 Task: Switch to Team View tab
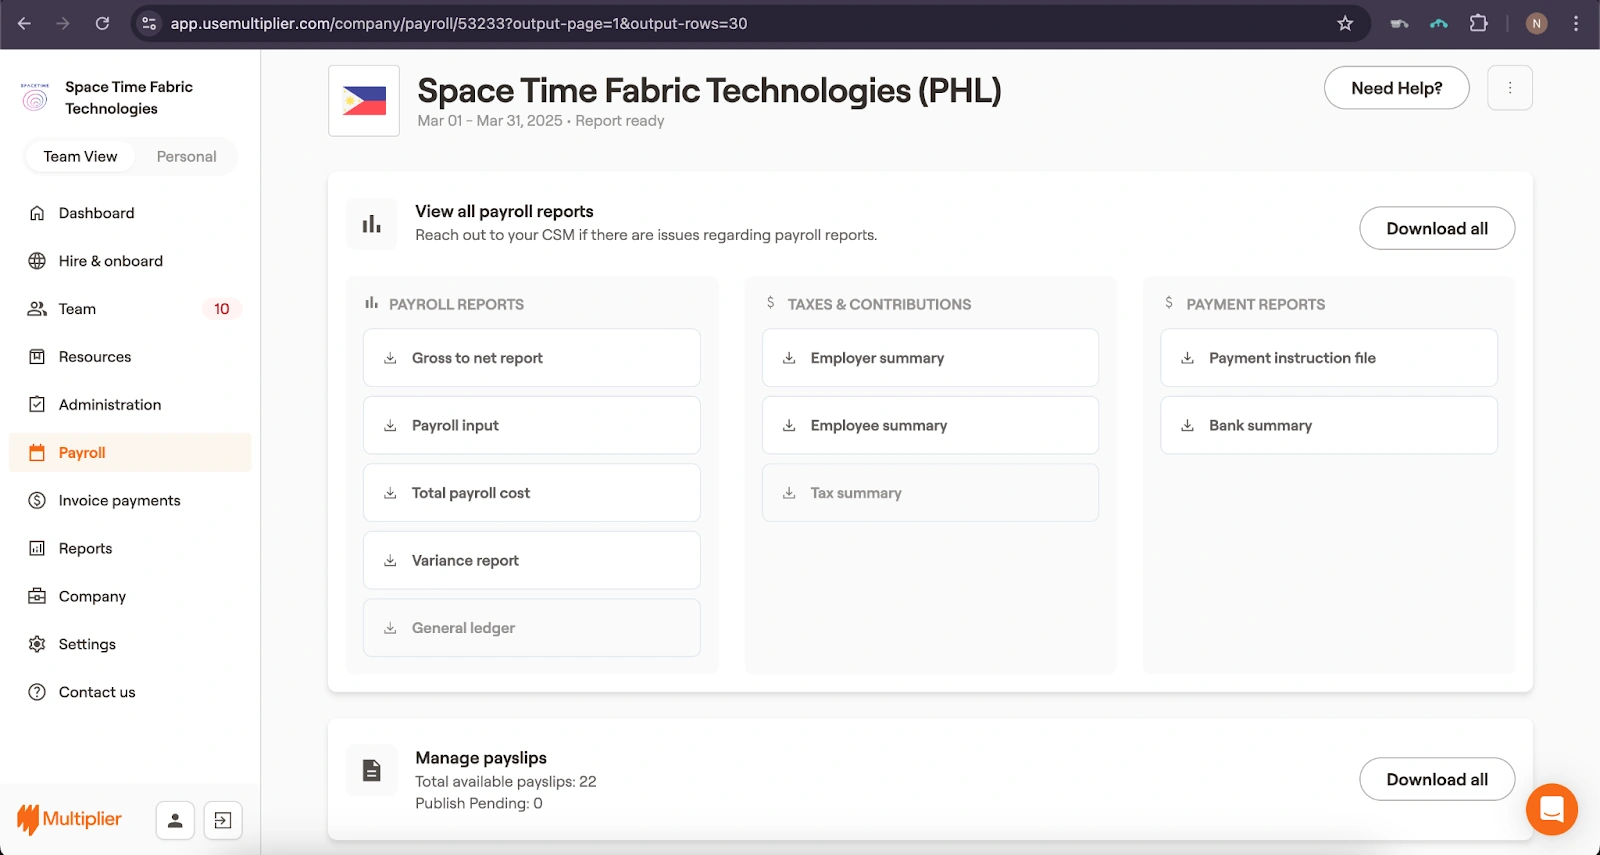[80, 157]
